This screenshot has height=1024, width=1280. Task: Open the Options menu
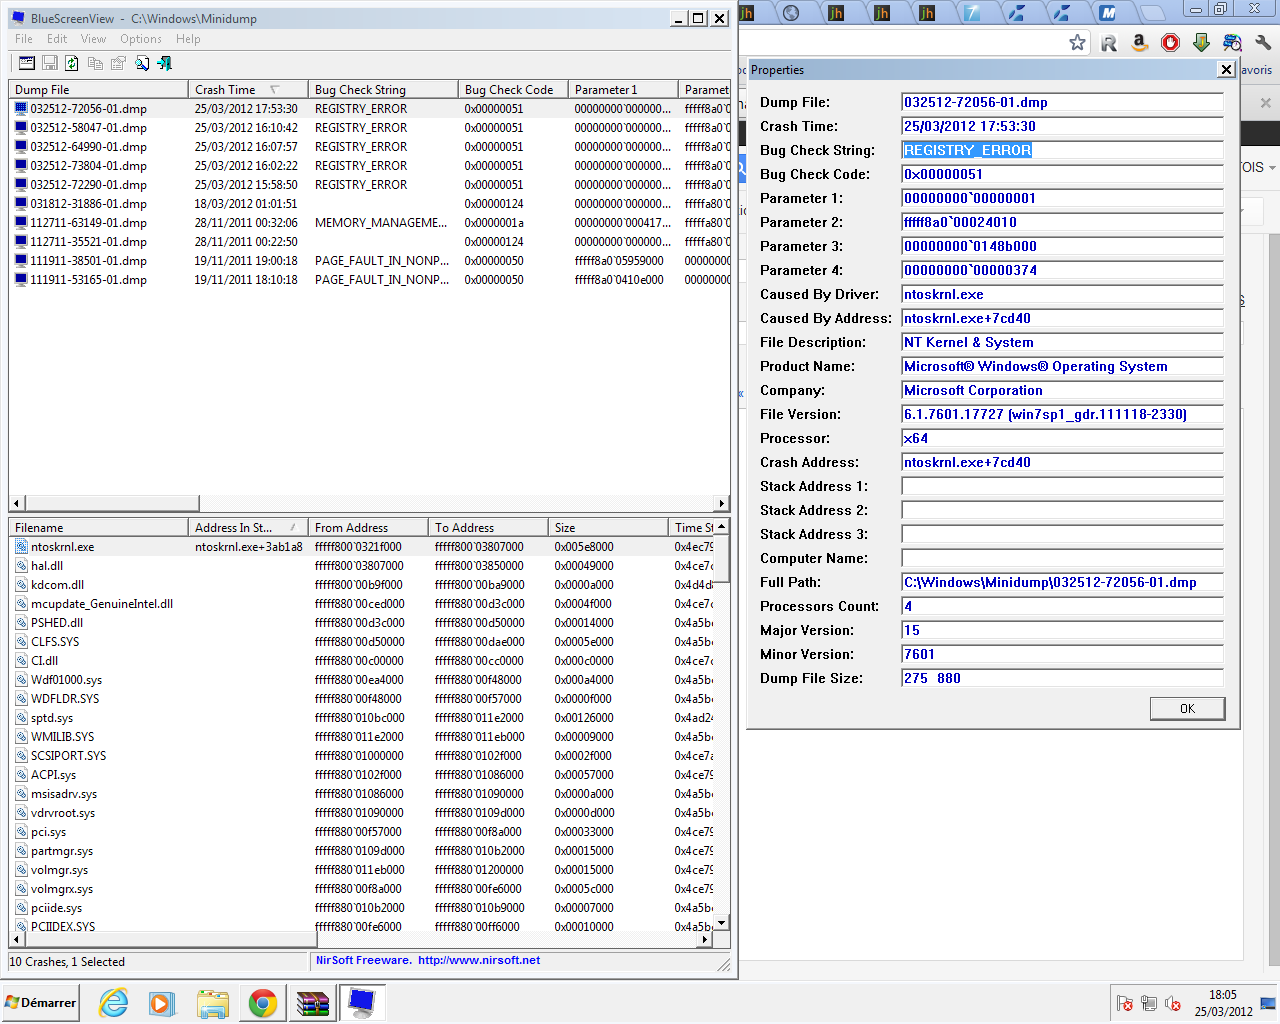pyautogui.click(x=141, y=39)
